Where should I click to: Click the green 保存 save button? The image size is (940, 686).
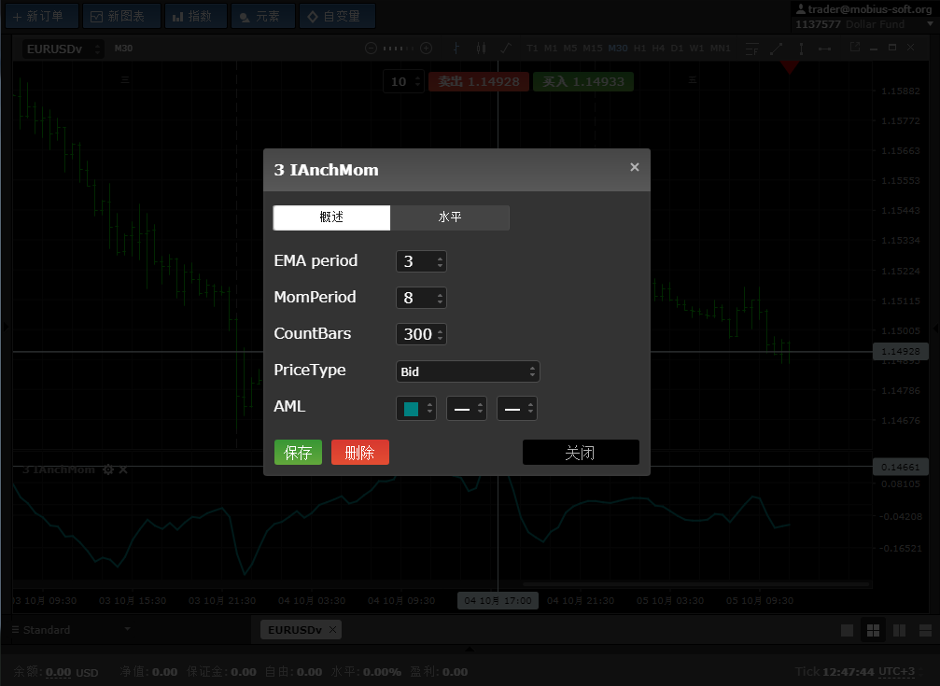pyautogui.click(x=298, y=452)
